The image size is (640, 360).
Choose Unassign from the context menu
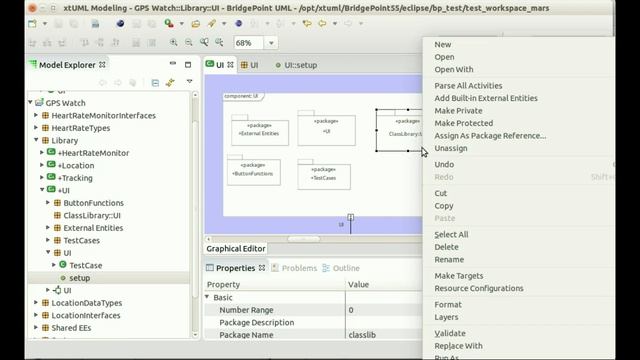pyautogui.click(x=451, y=148)
